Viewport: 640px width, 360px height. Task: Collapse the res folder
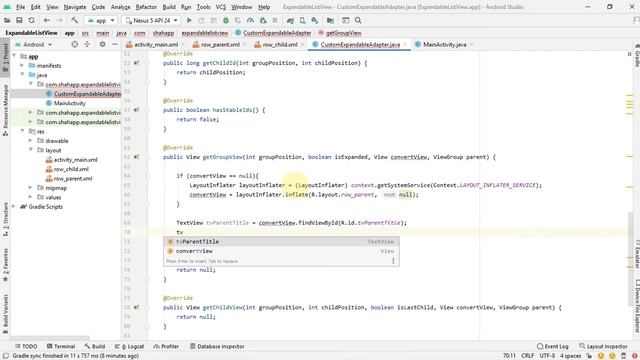22,131
